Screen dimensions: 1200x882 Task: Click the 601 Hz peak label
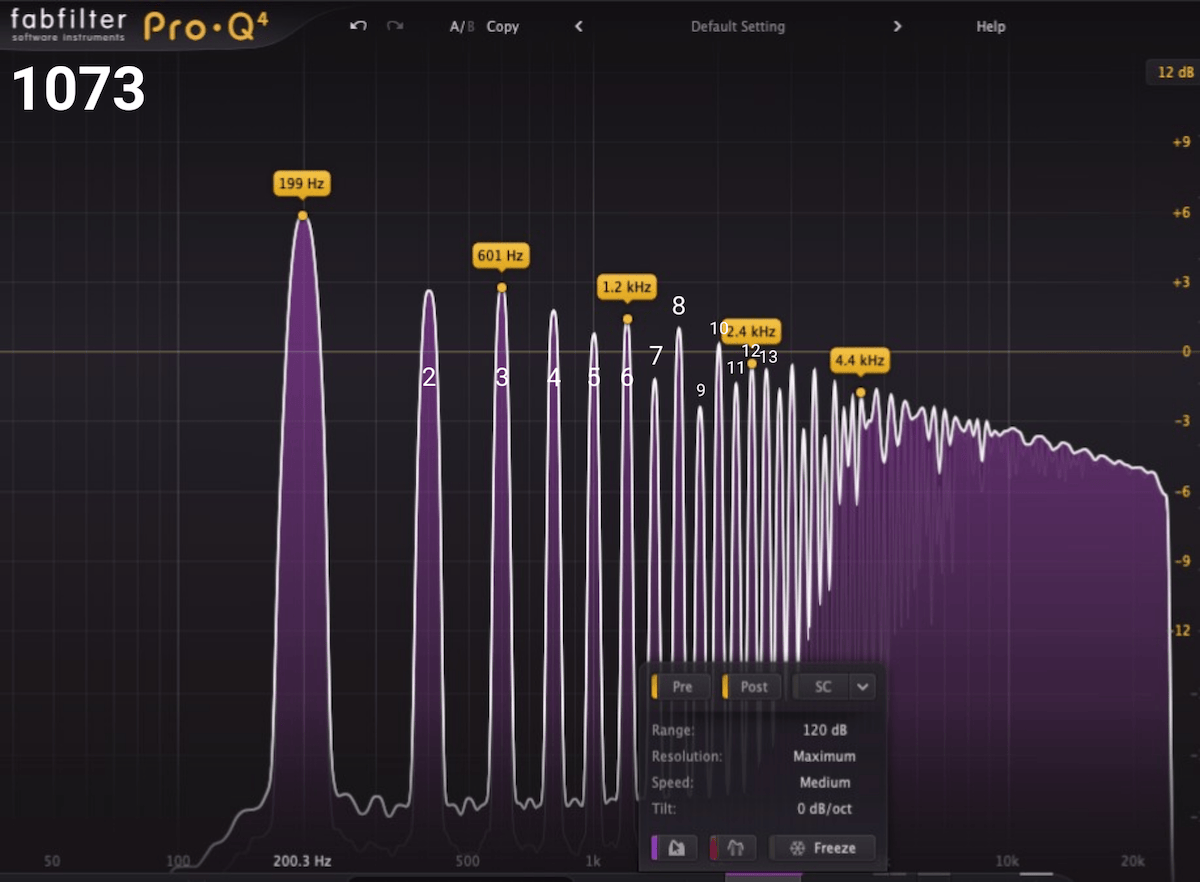[x=501, y=256]
